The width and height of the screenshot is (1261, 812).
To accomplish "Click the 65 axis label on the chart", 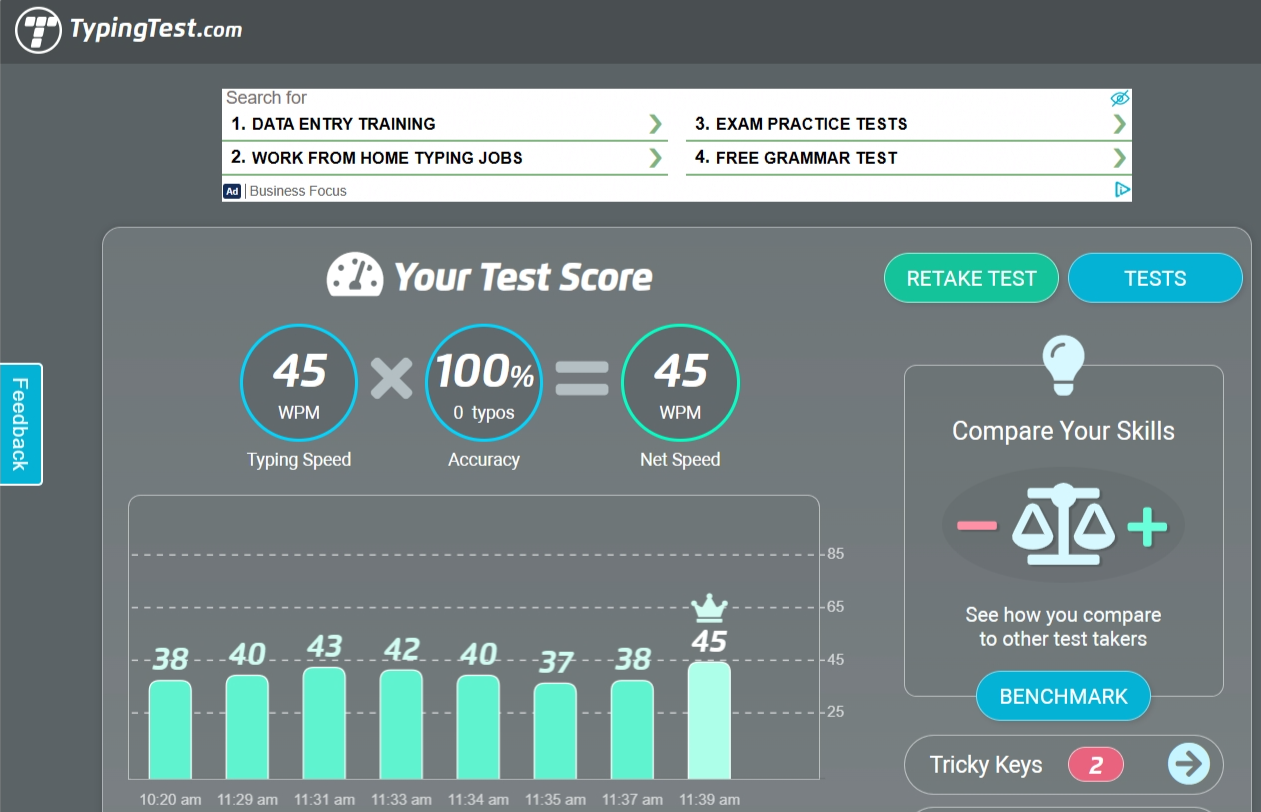I will click(x=836, y=607).
